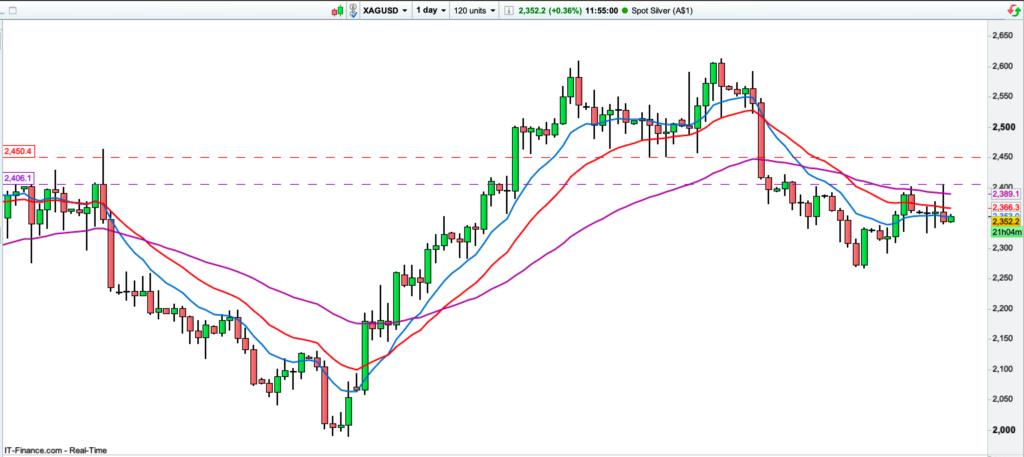Click the green market status dot
Screen dimensions: 1024x457
click(626, 10)
